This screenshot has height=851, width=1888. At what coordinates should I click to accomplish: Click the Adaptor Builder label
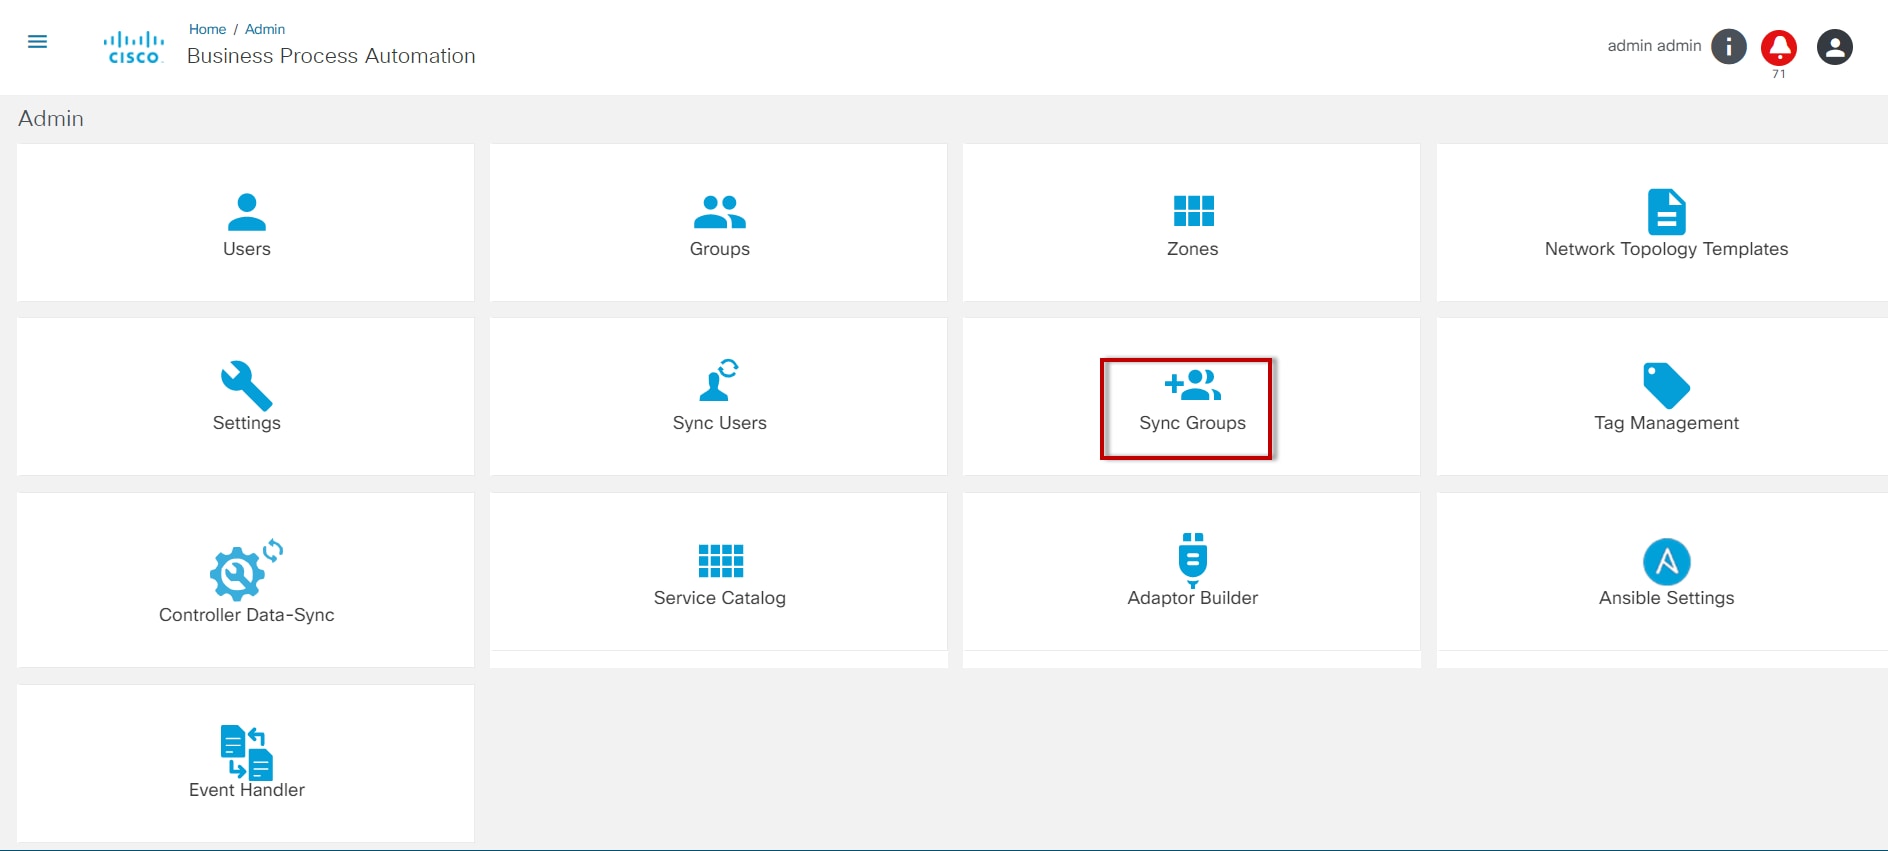tap(1193, 598)
